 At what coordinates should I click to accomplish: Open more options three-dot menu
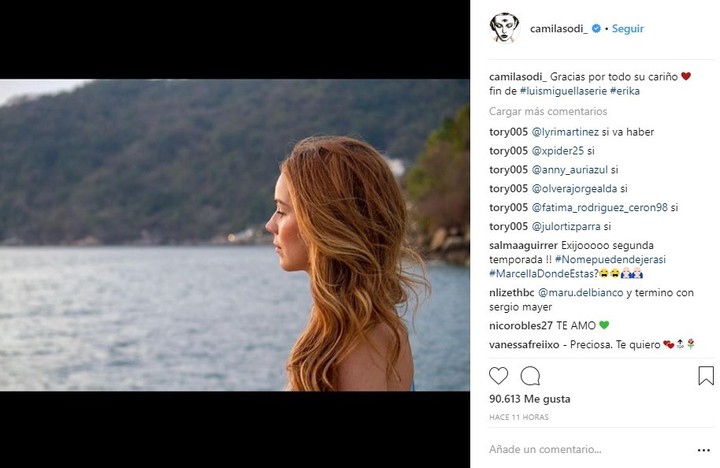pos(705,451)
